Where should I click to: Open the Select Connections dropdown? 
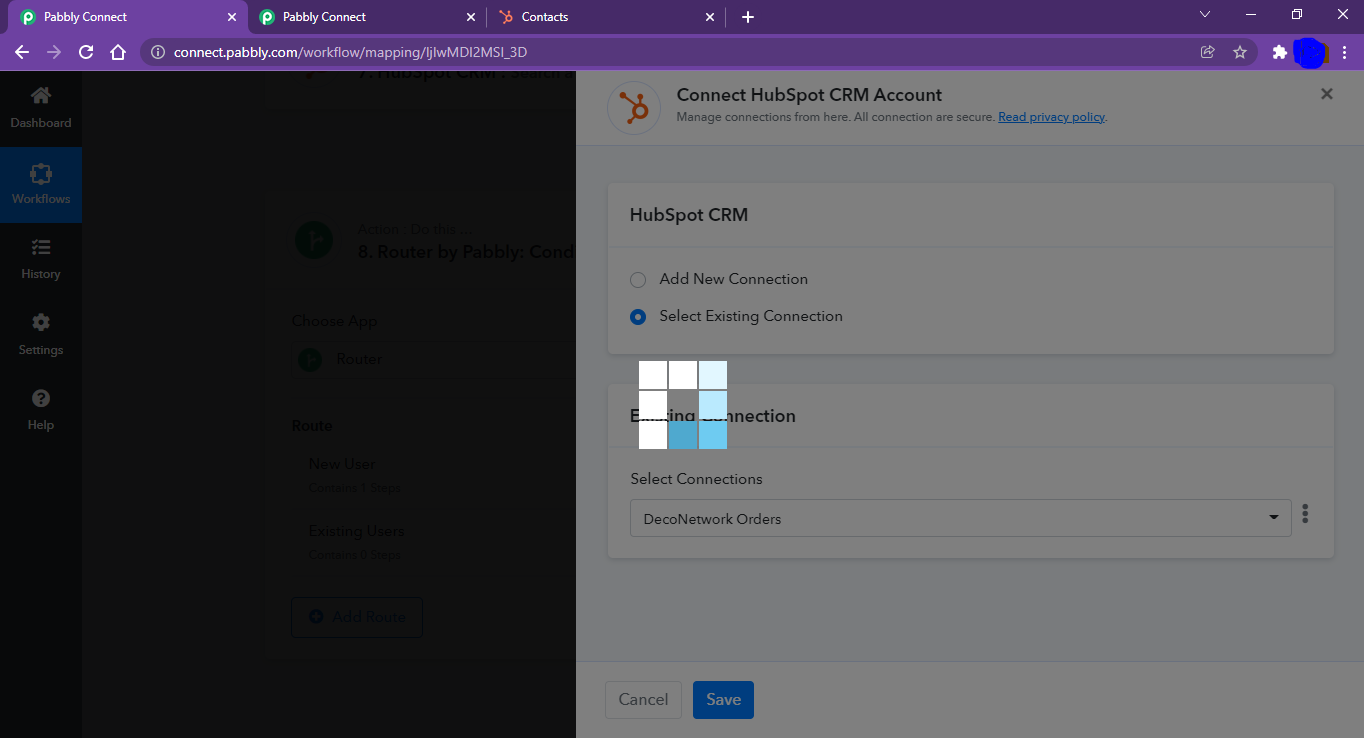pos(960,518)
